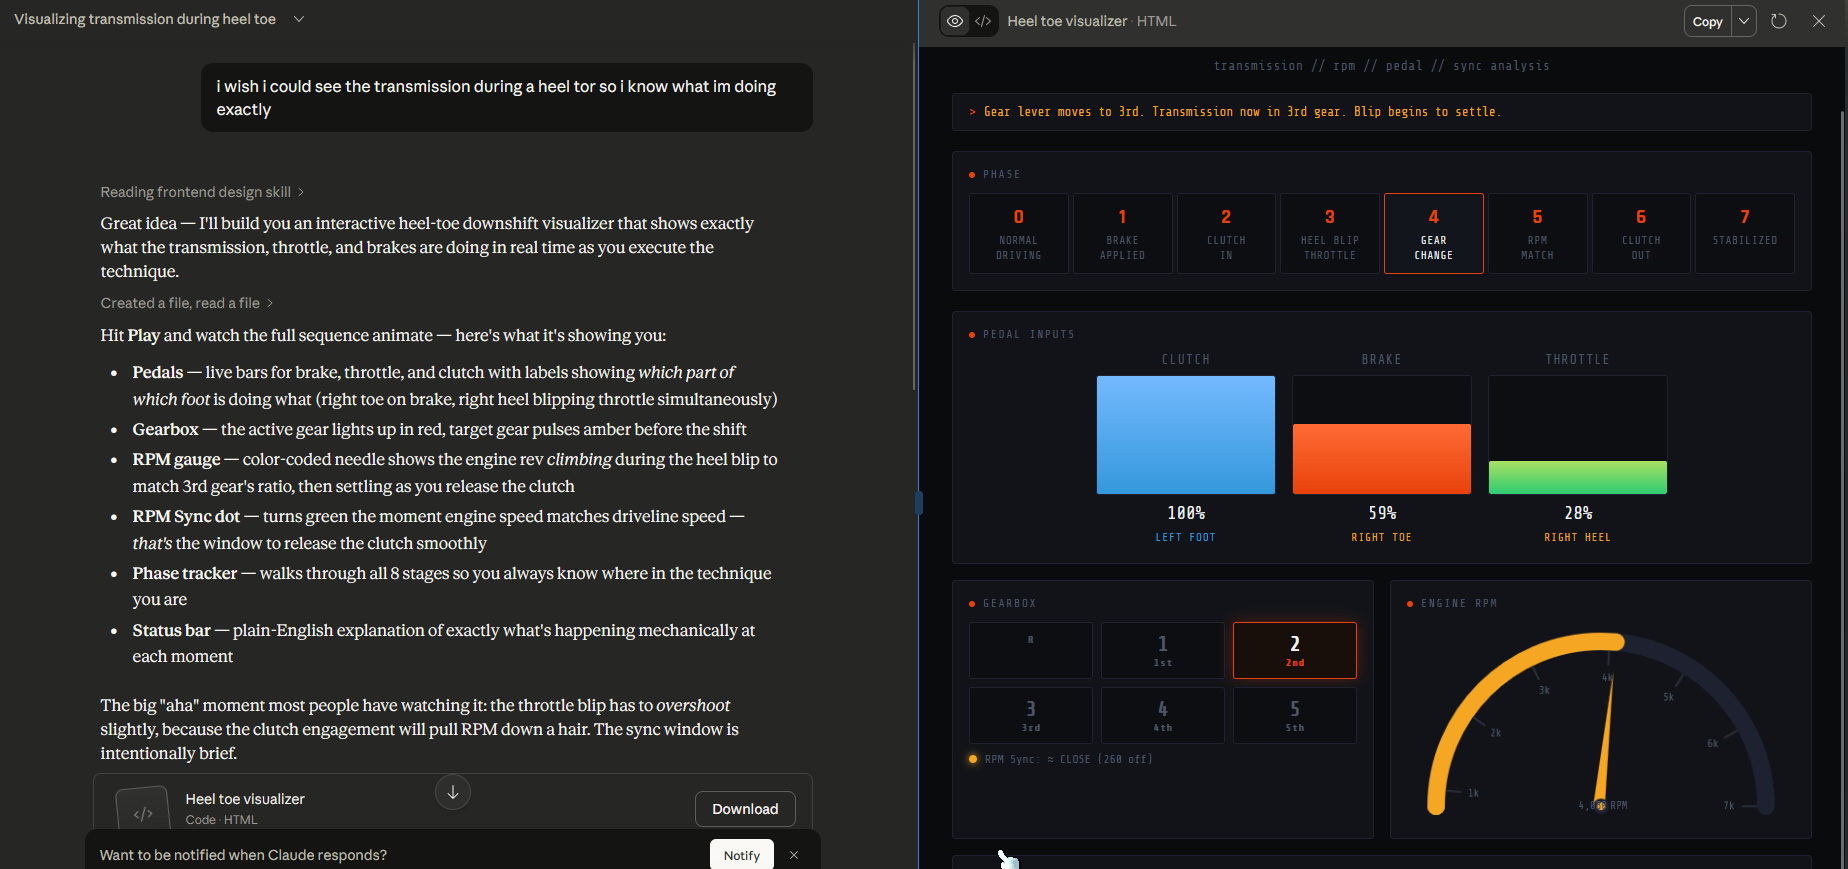Select phase 0 Normal Driving
1848x869 pixels.
click(x=1019, y=233)
